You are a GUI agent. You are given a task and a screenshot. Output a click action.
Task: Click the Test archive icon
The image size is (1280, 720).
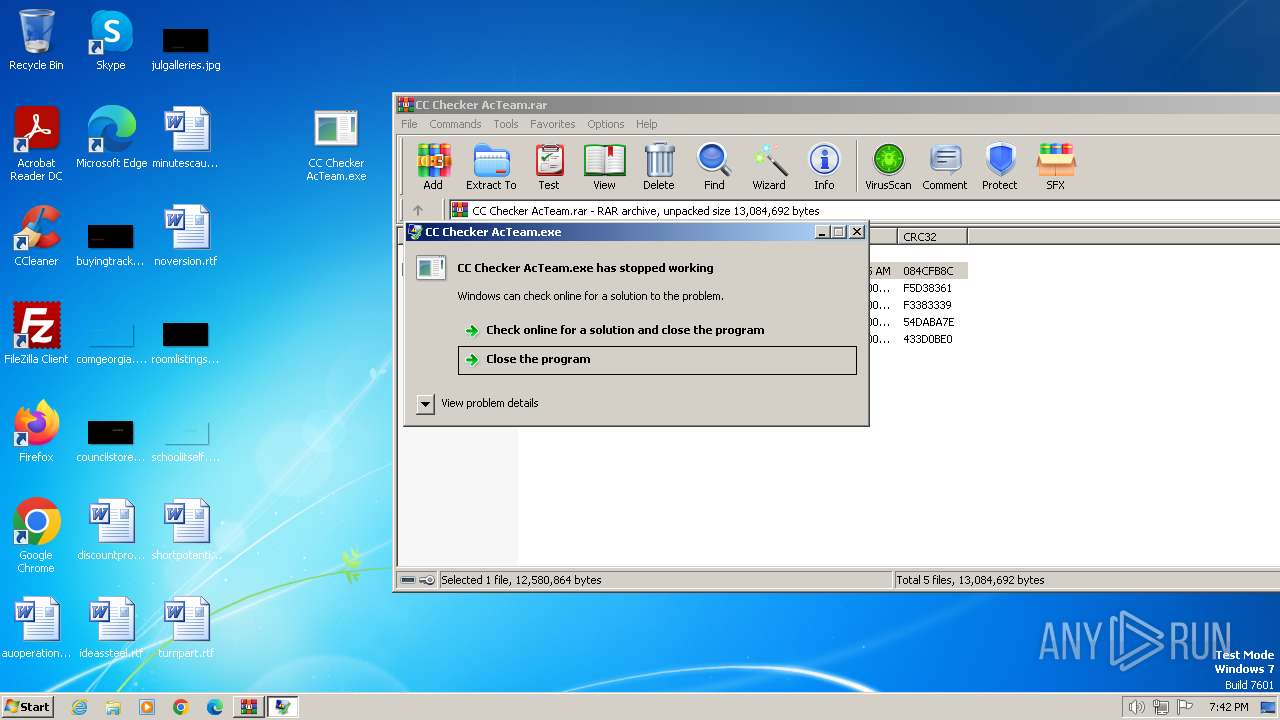(549, 166)
